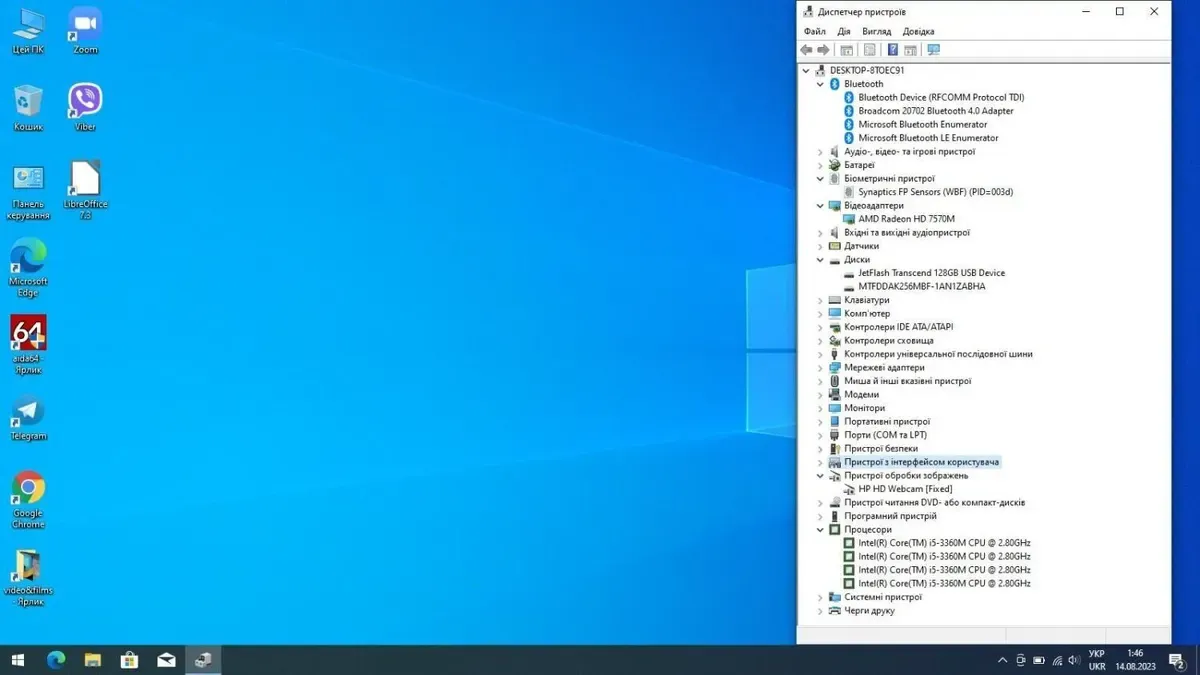Select the Zoom desktop icon
1200x675 pixels.
coord(85,25)
